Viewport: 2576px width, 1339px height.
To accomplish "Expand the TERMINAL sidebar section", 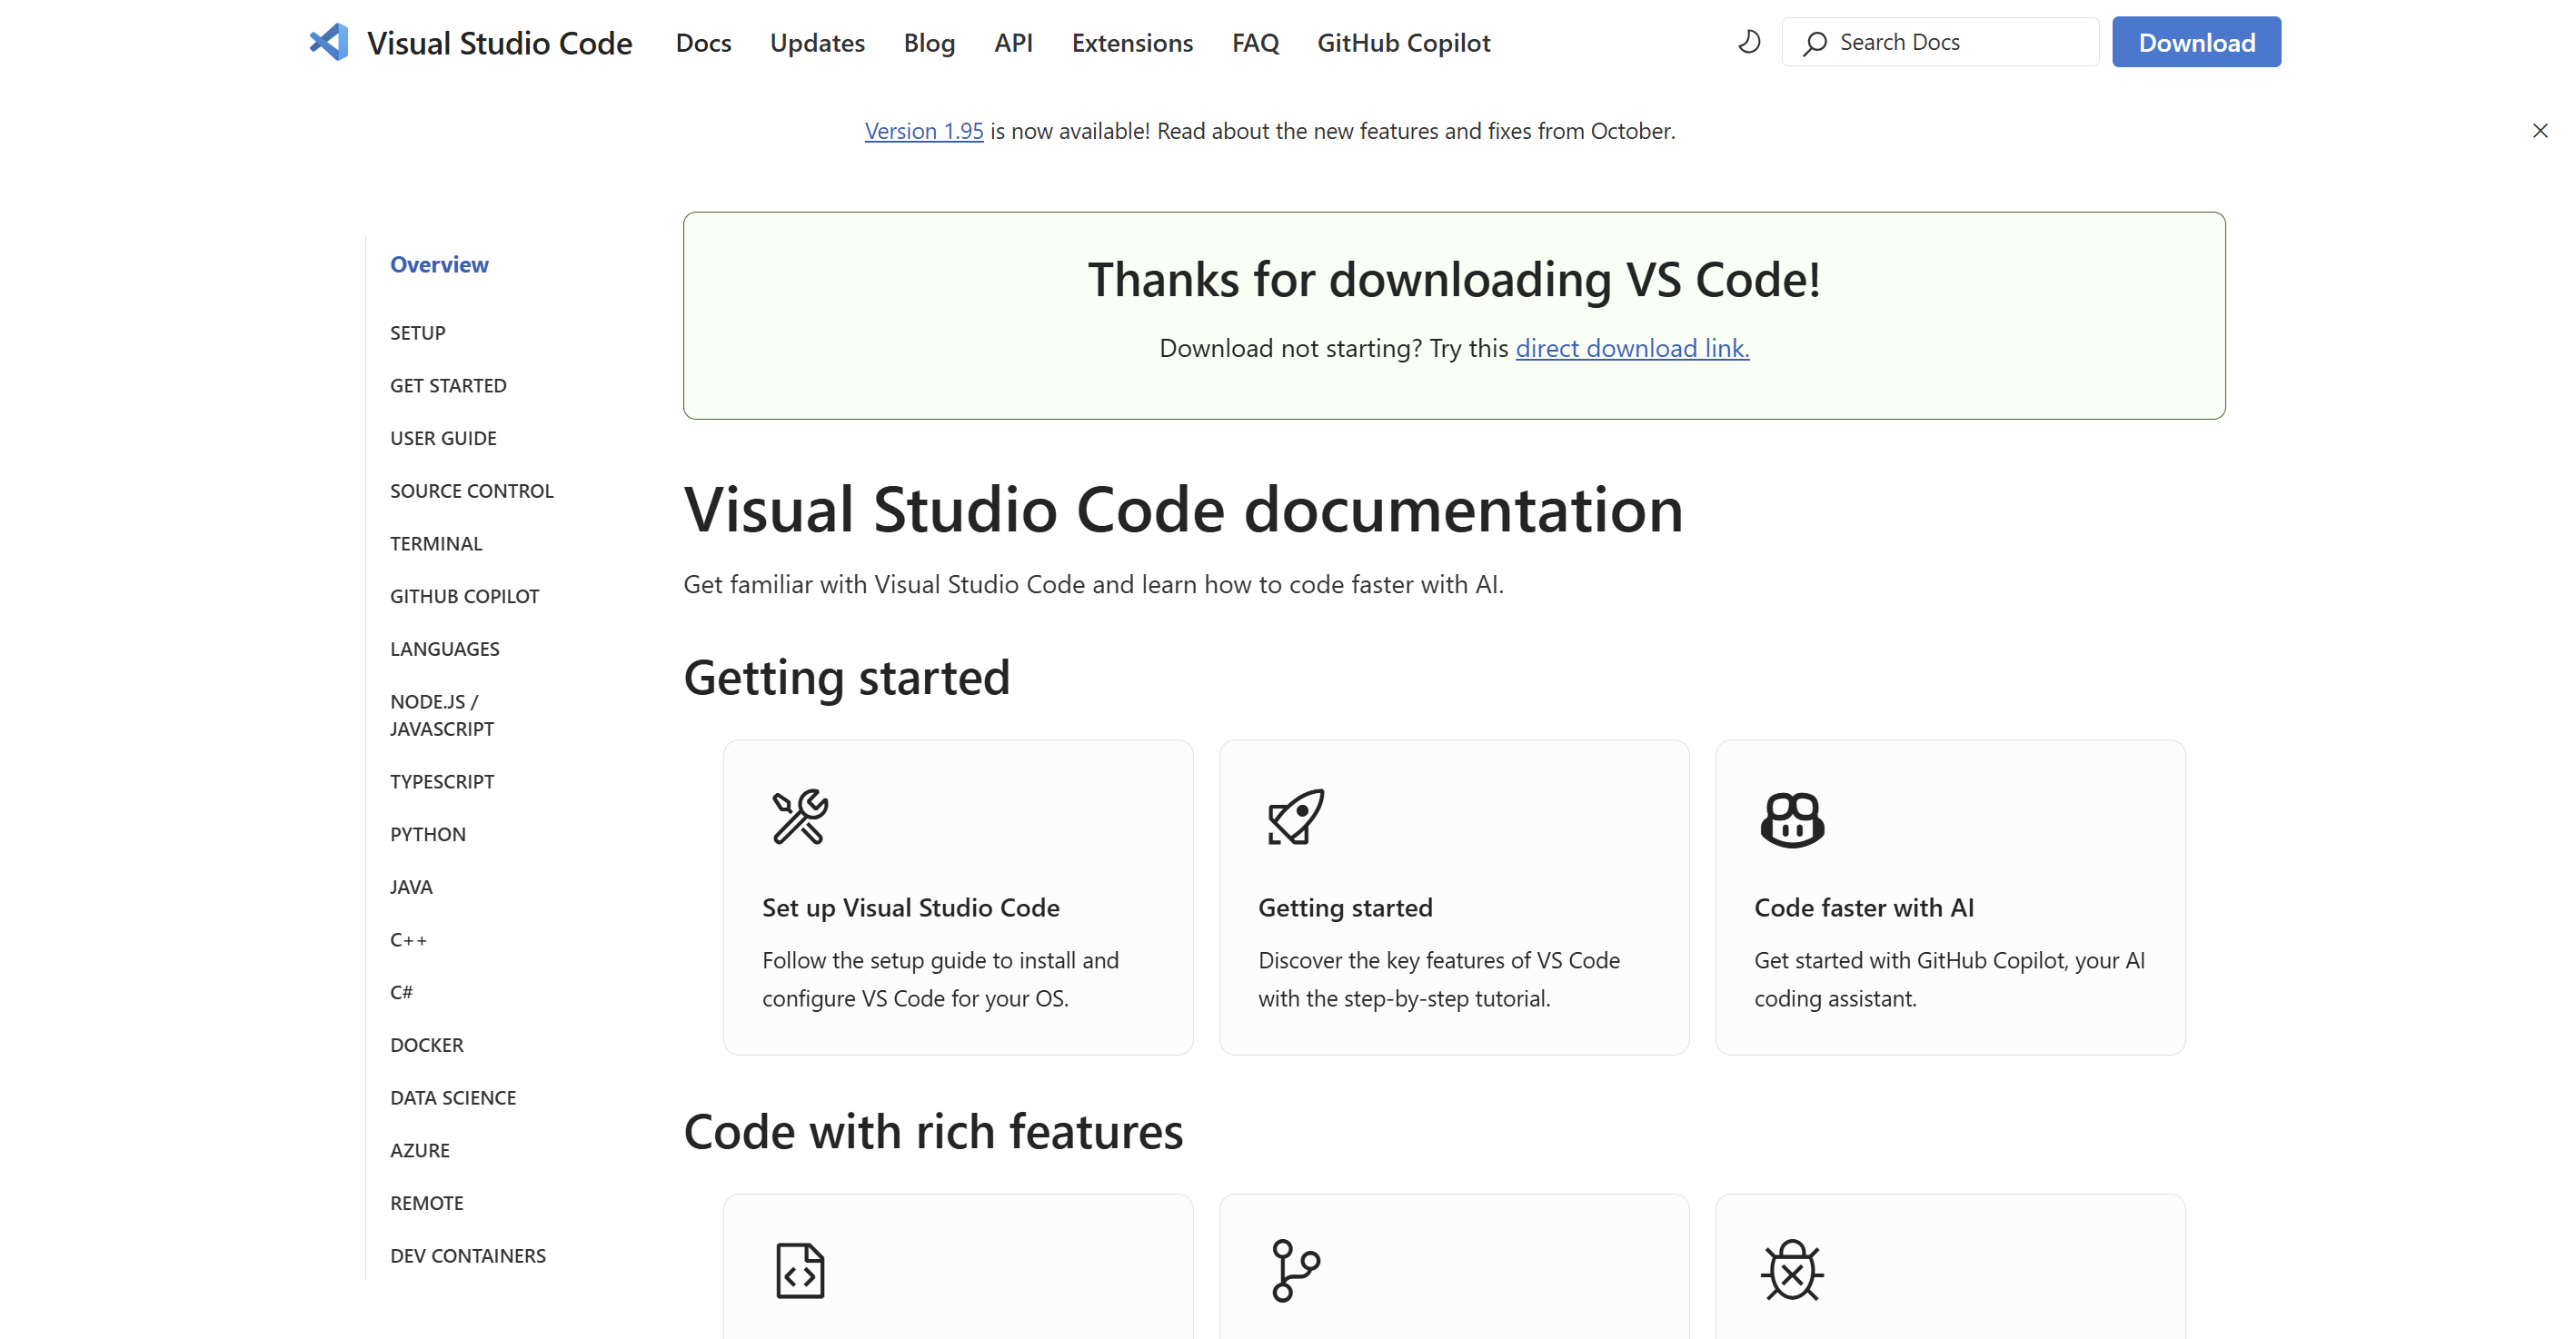I will pyautogui.click(x=436, y=544).
